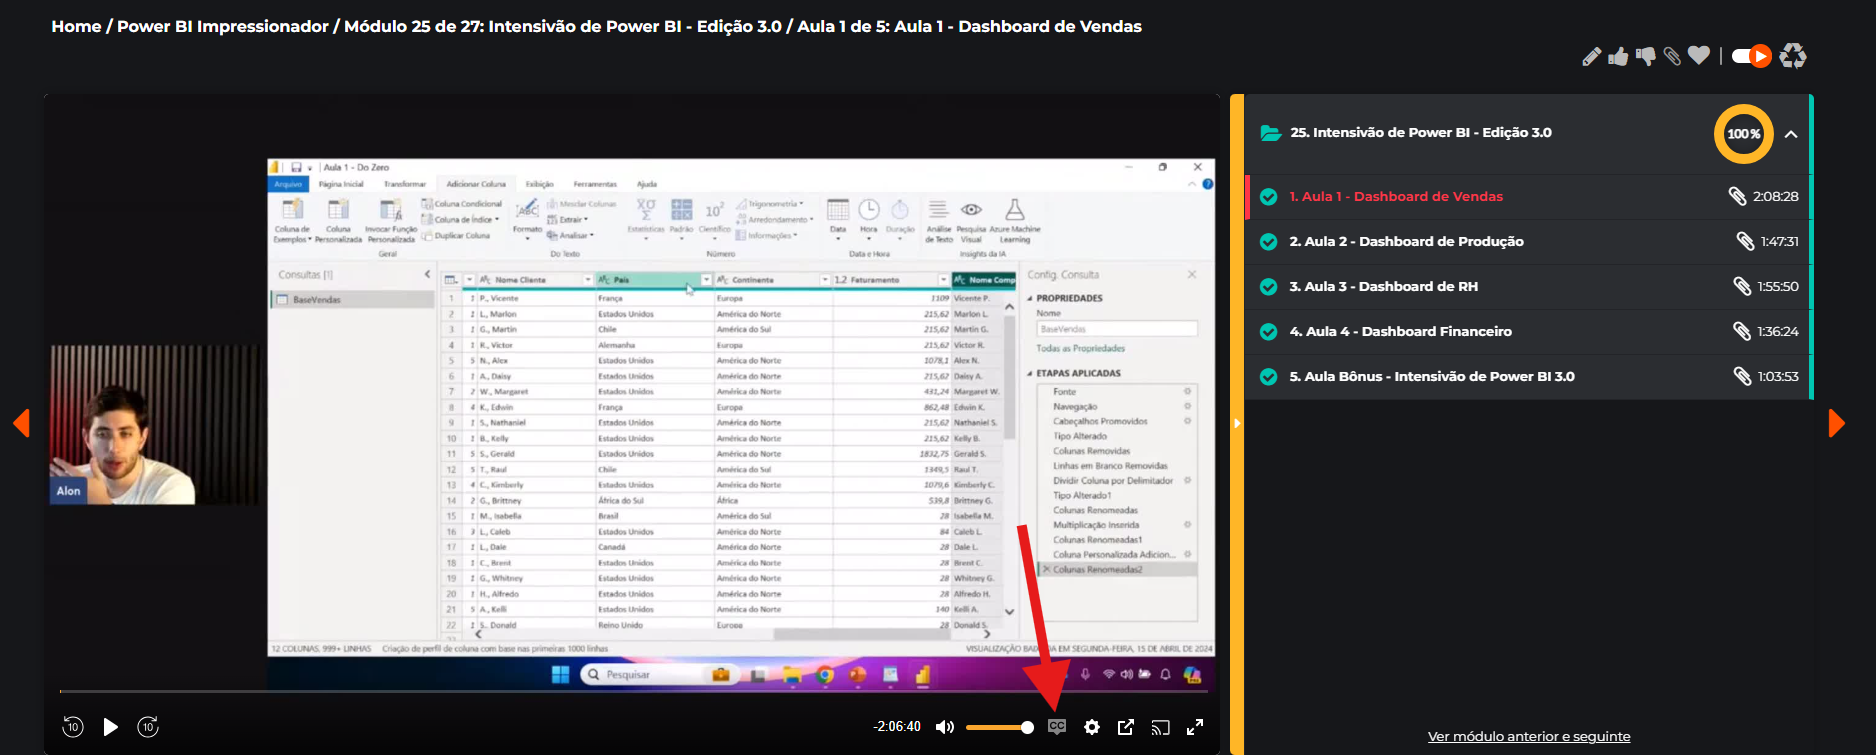This screenshot has height=755, width=1876.
Task: Open video in picture-in-picture popout
Action: [1126, 727]
